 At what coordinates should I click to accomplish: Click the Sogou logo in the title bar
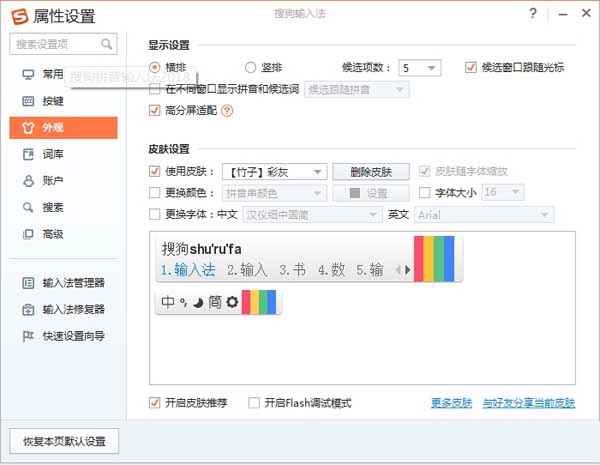click(20, 16)
